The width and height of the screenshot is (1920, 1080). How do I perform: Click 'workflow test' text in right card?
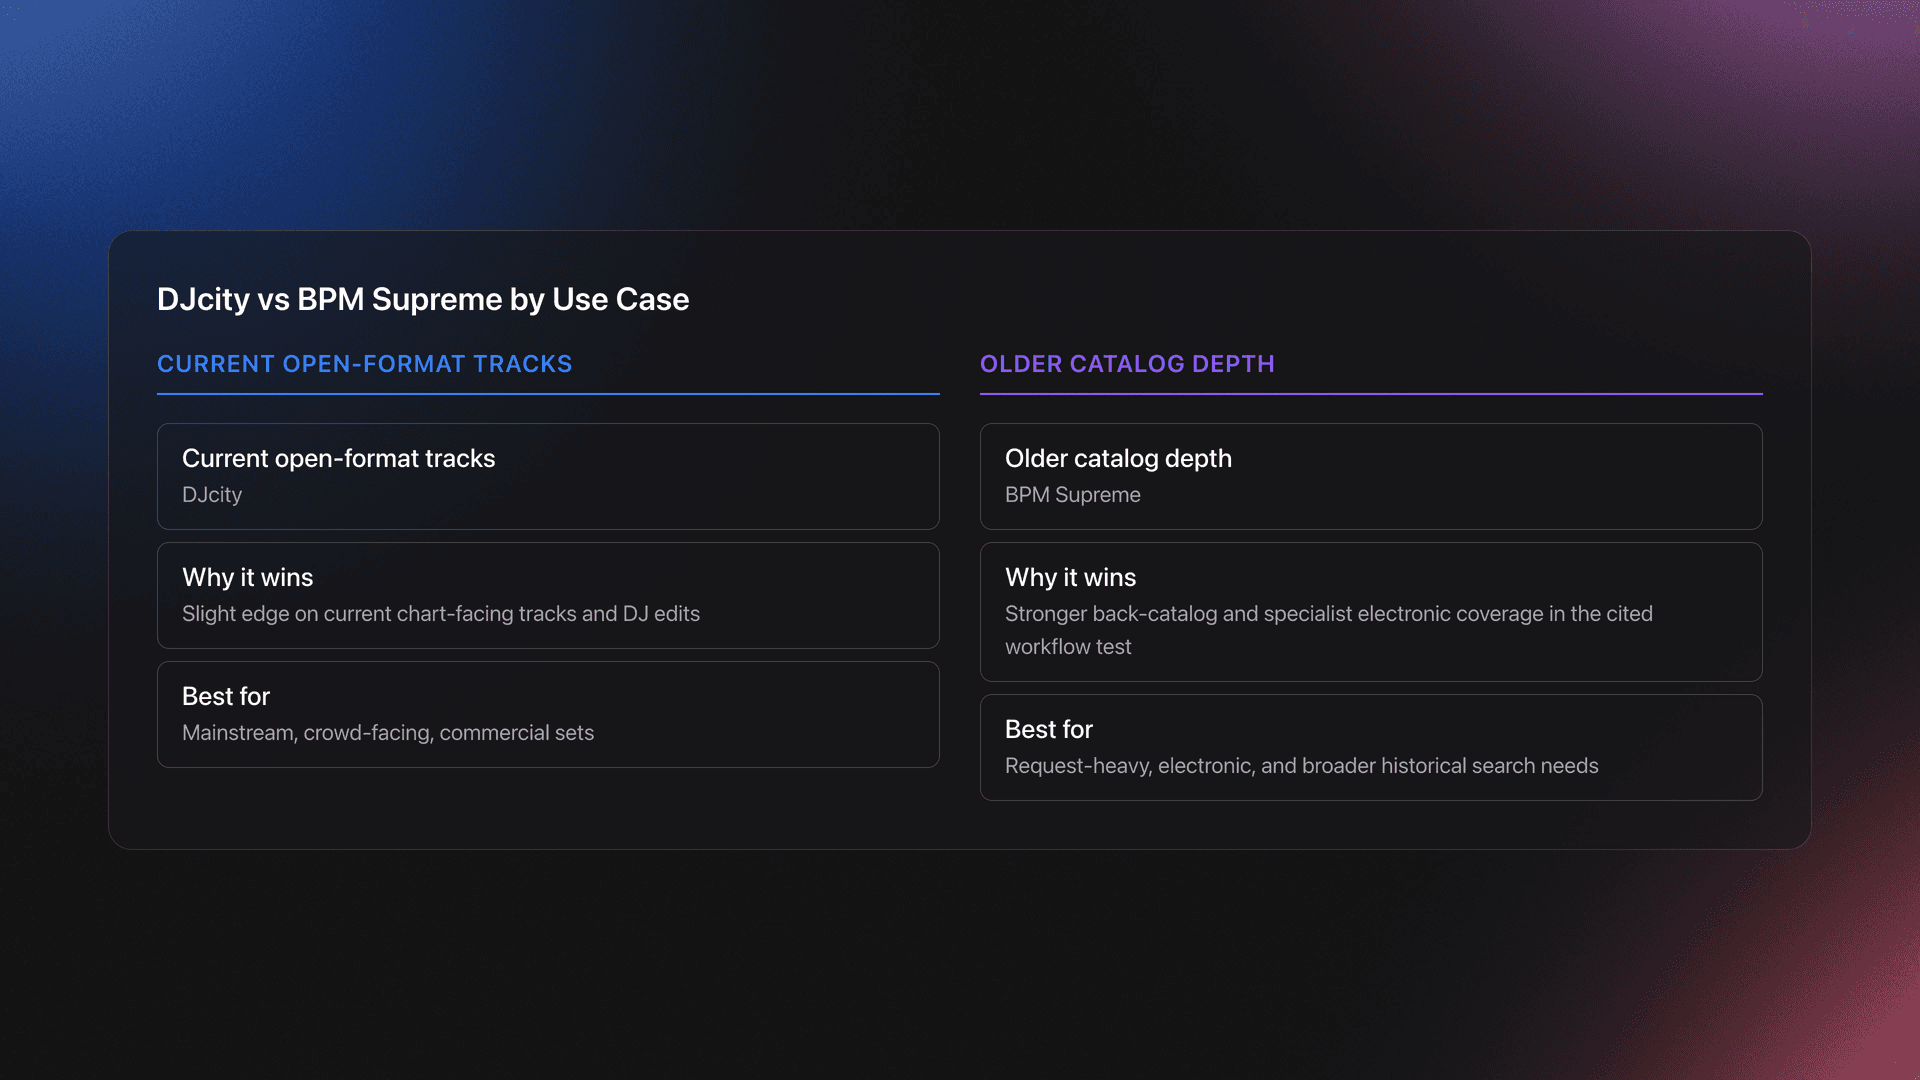(x=1067, y=647)
